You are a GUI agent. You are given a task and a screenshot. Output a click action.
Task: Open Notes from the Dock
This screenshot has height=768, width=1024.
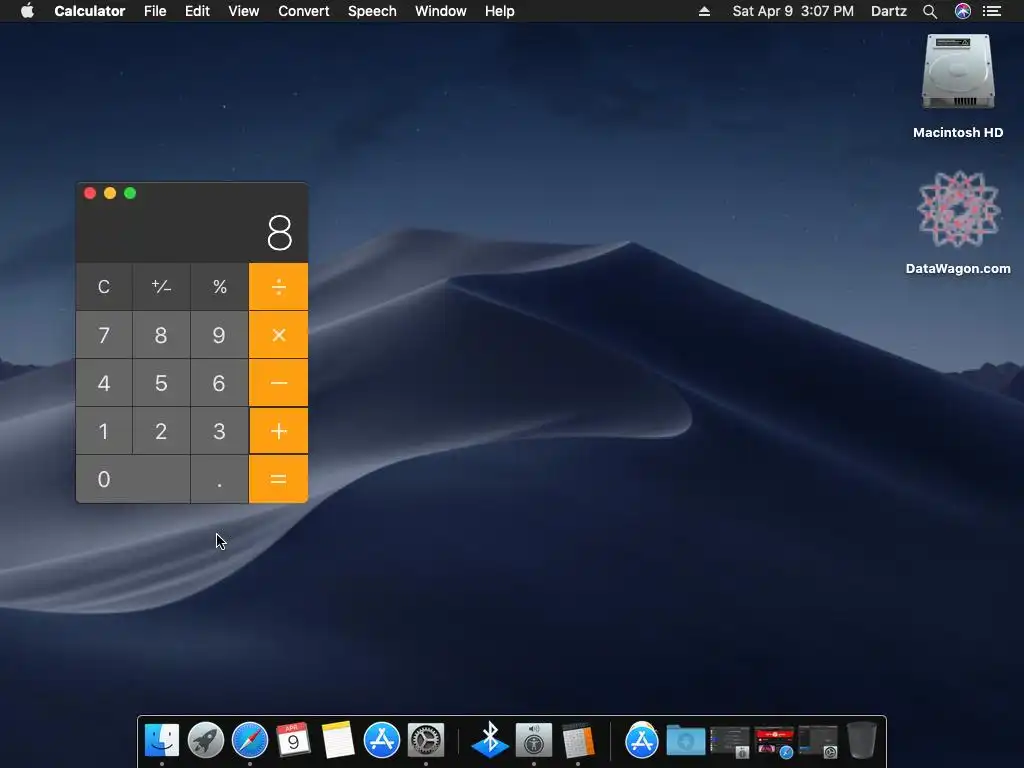click(338, 741)
